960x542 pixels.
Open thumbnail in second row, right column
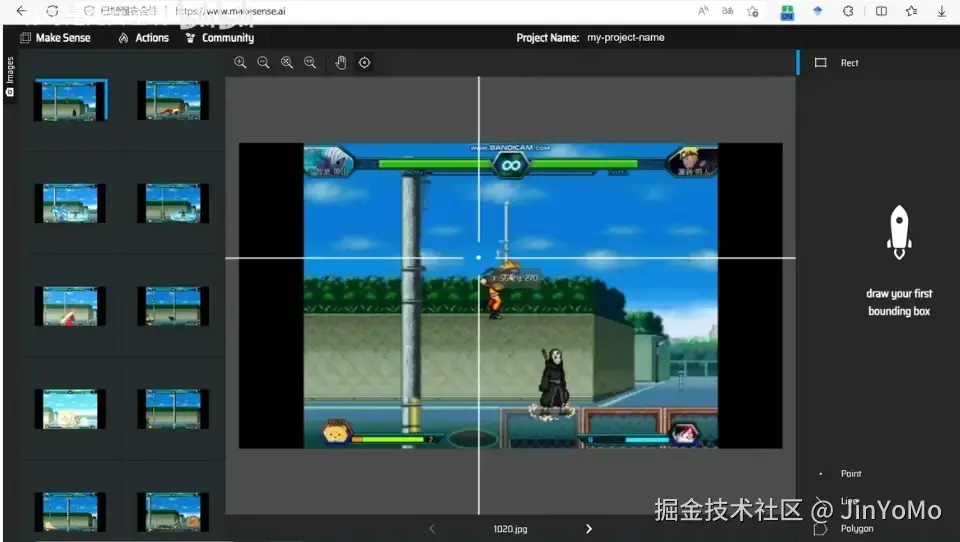click(173, 203)
